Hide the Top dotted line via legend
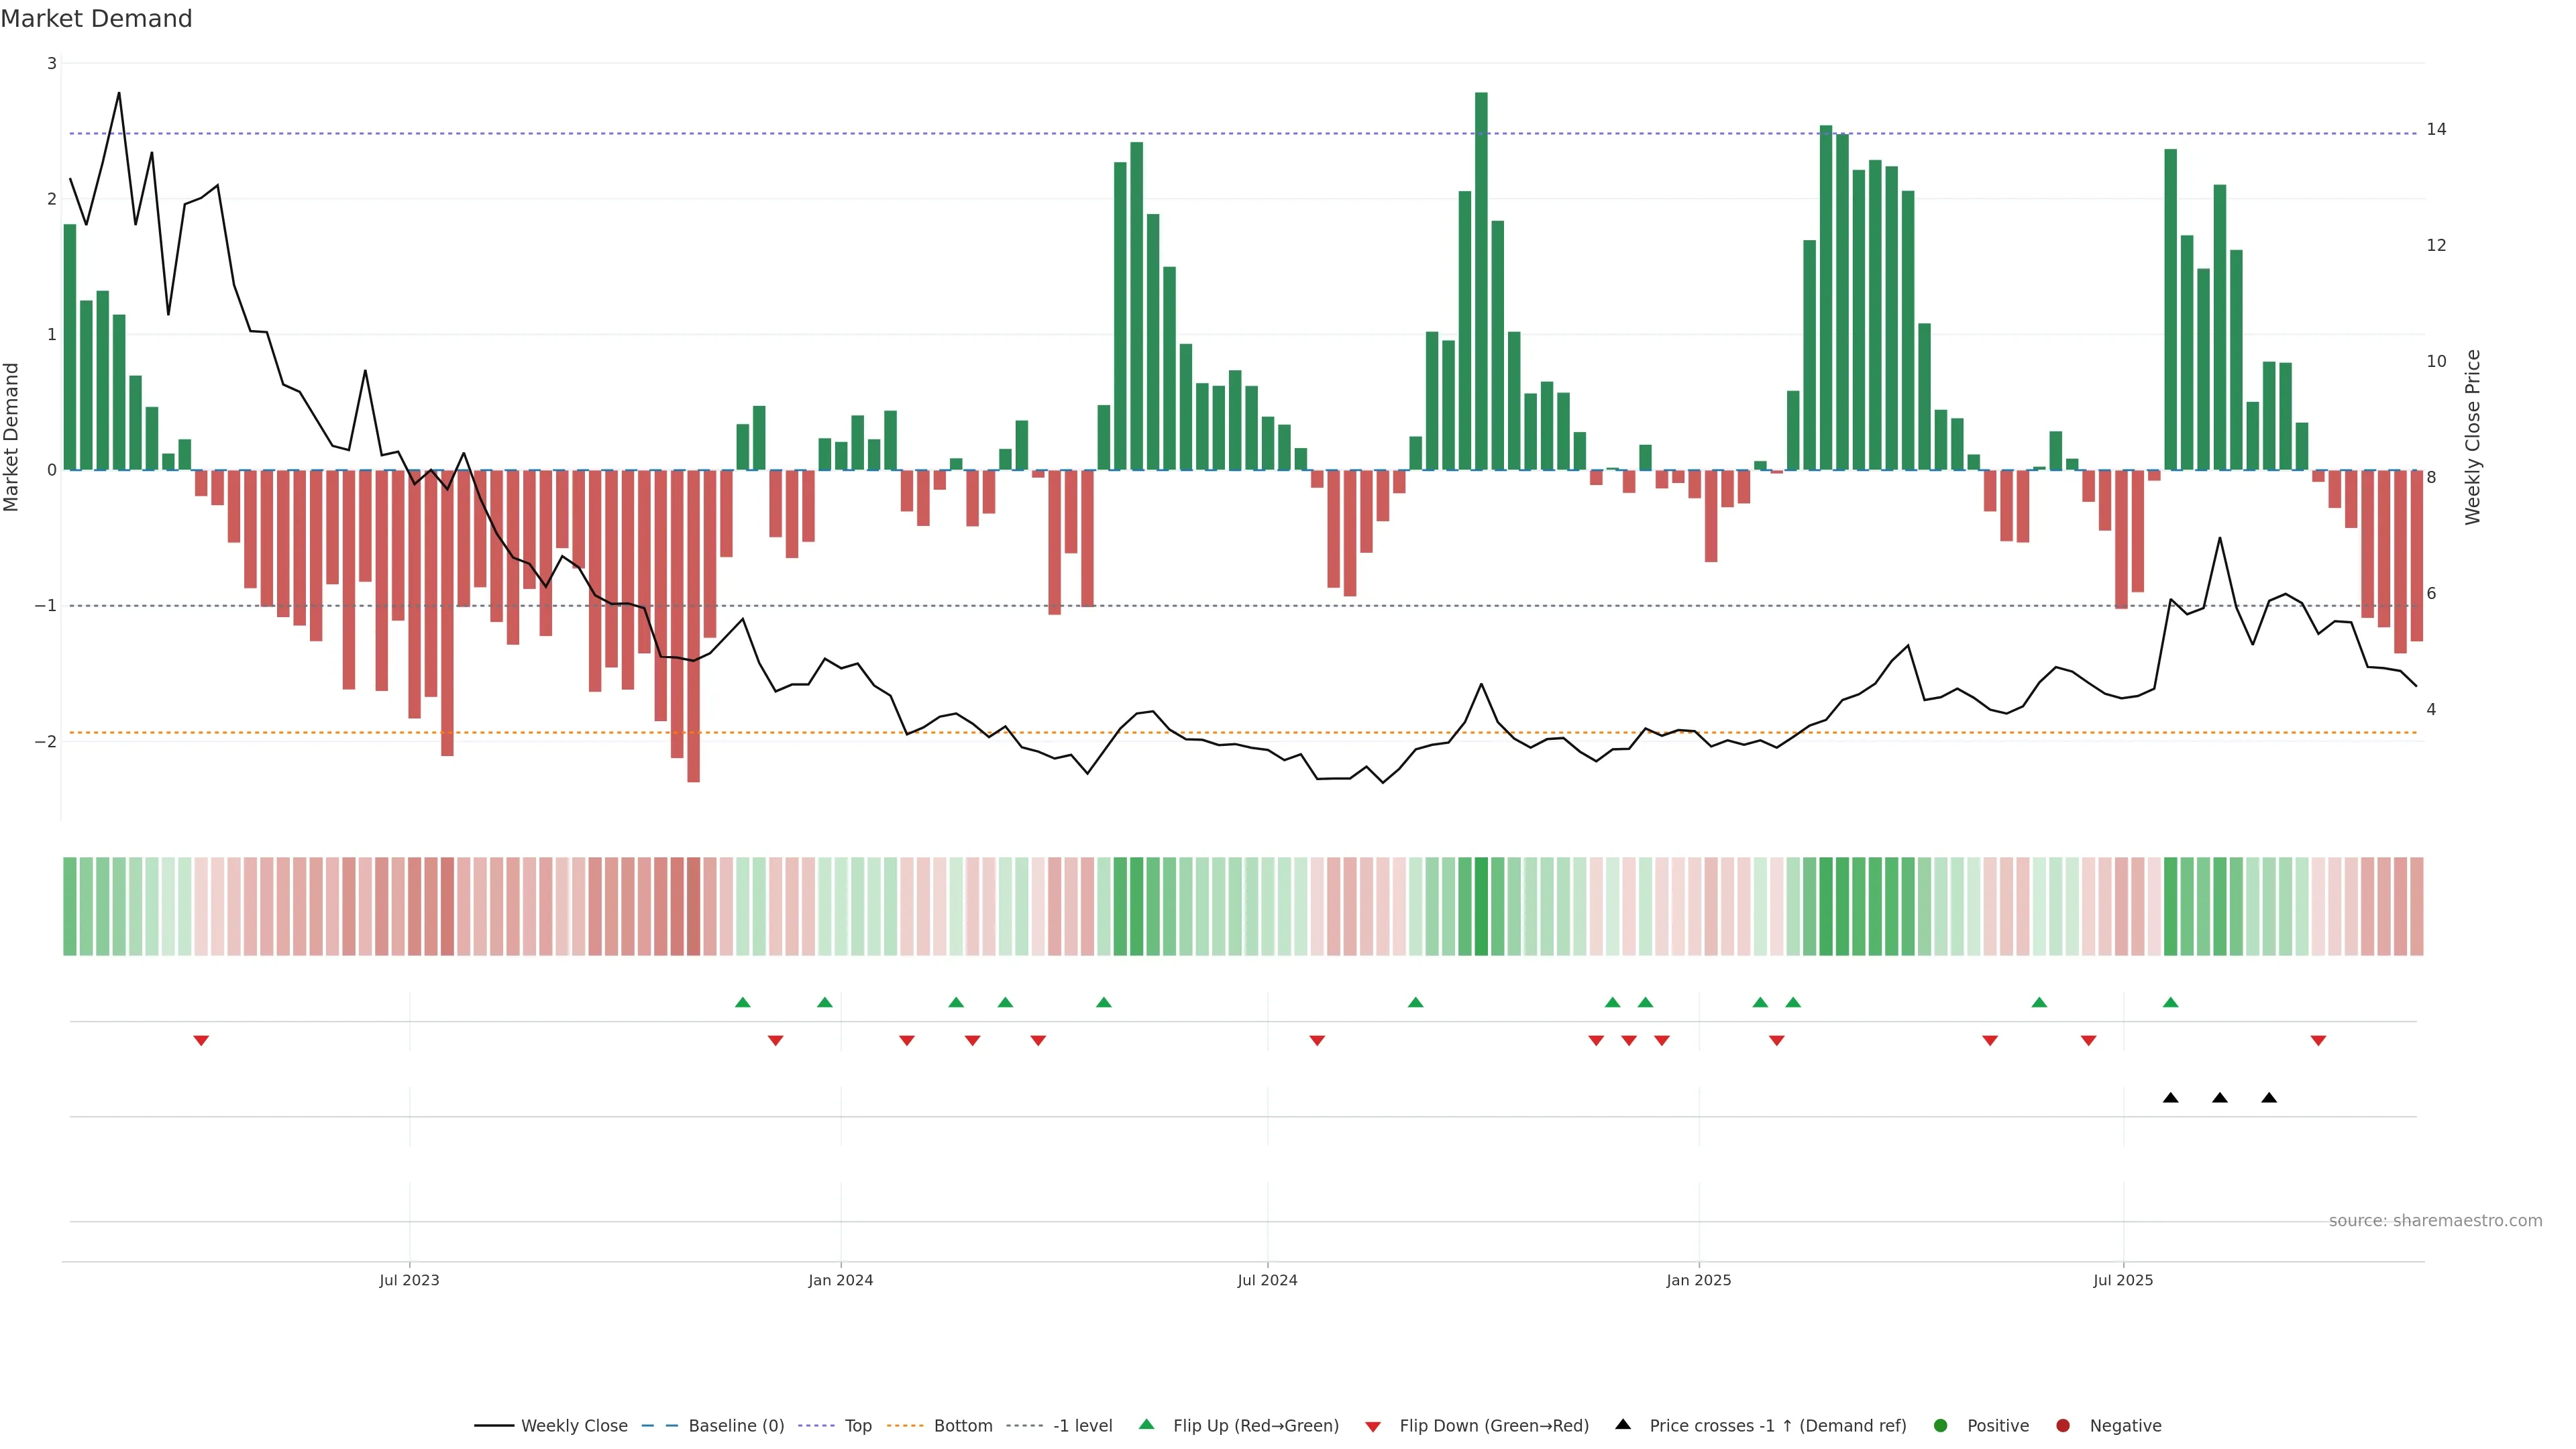Image resolution: width=2576 pixels, height=1449 pixels. 857,1425
